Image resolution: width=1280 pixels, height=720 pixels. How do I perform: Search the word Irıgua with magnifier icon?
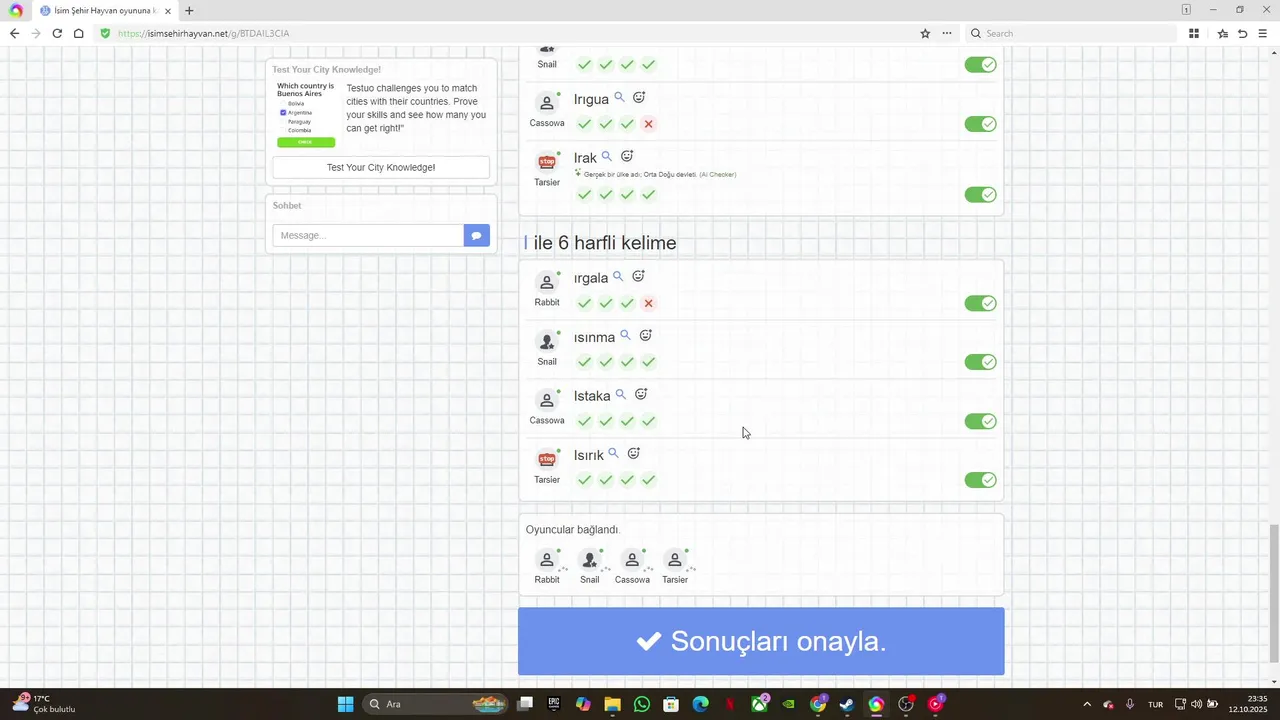tap(619, 97)
